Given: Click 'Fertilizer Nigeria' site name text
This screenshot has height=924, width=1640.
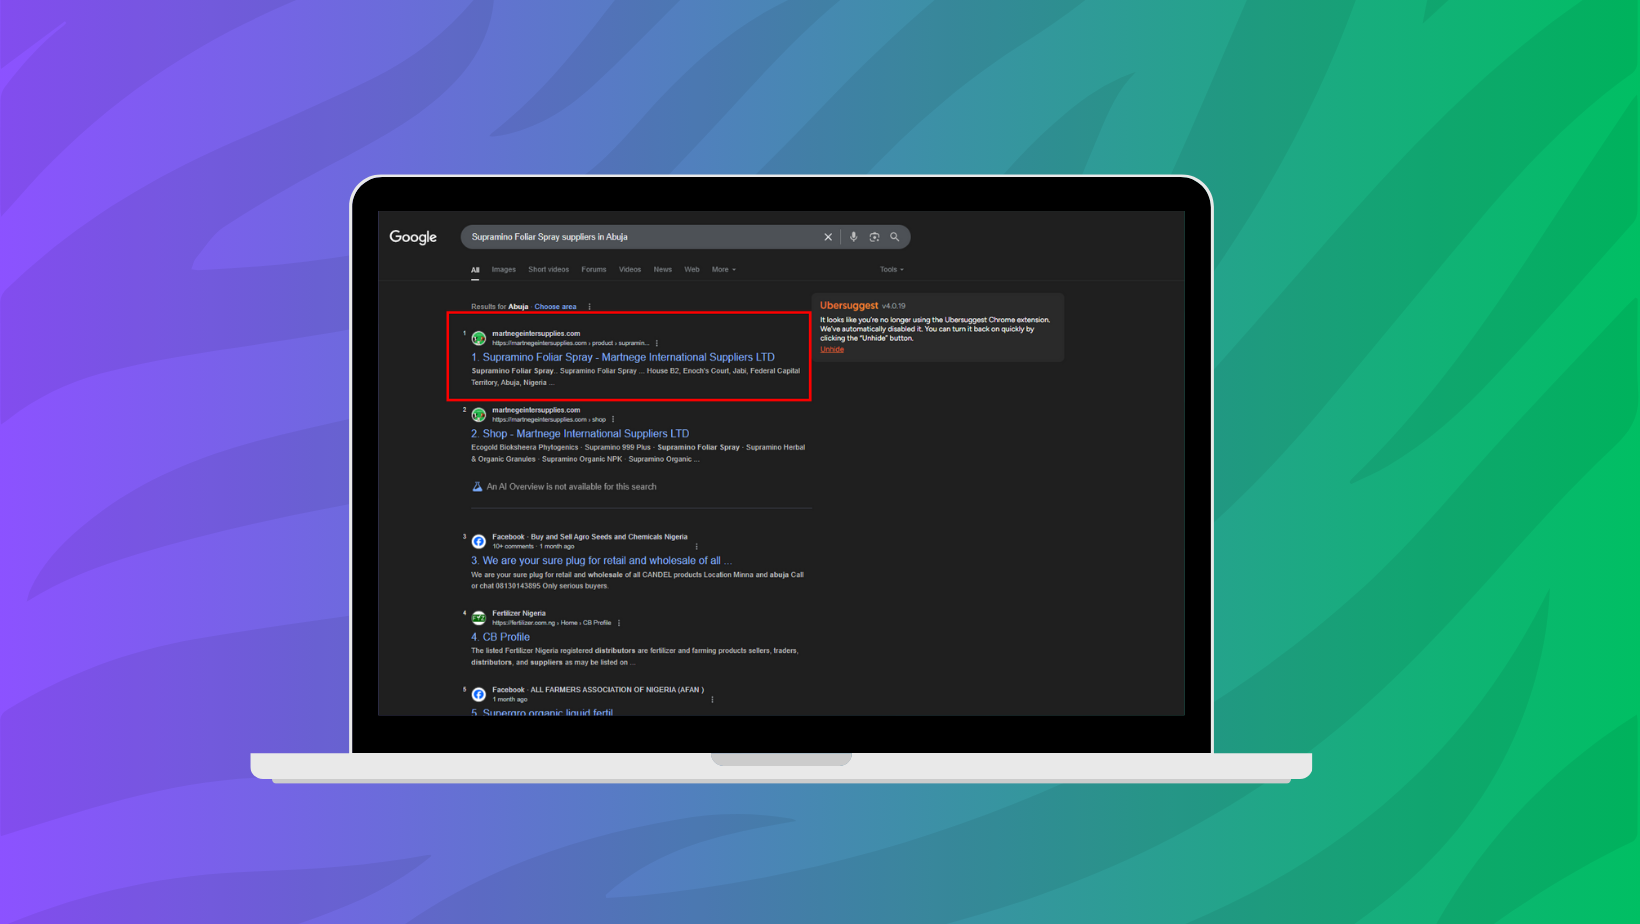Looking at the screenshot, I should click(x=519, y=613).
